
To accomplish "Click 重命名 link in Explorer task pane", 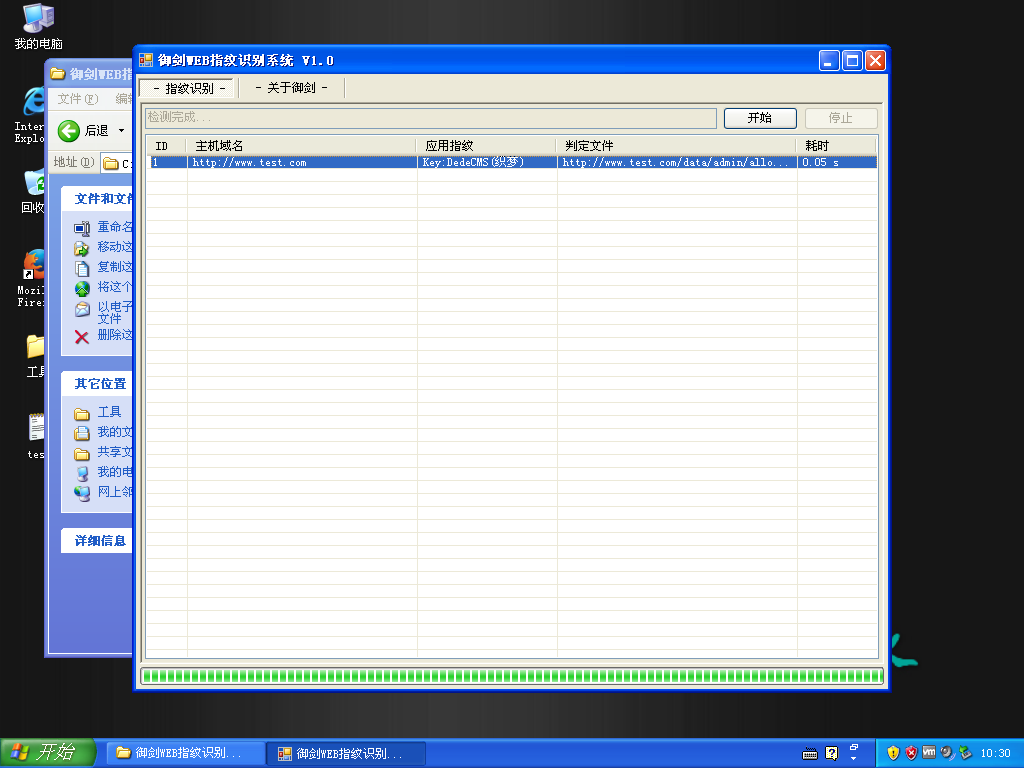I will click(115, 227).
